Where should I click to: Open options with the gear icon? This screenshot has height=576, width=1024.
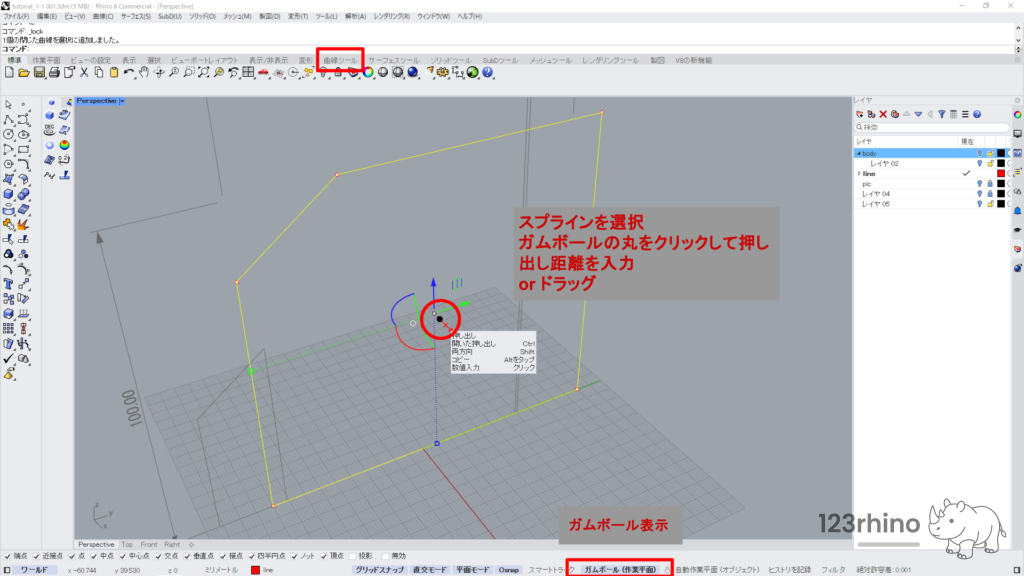(443, 72)
